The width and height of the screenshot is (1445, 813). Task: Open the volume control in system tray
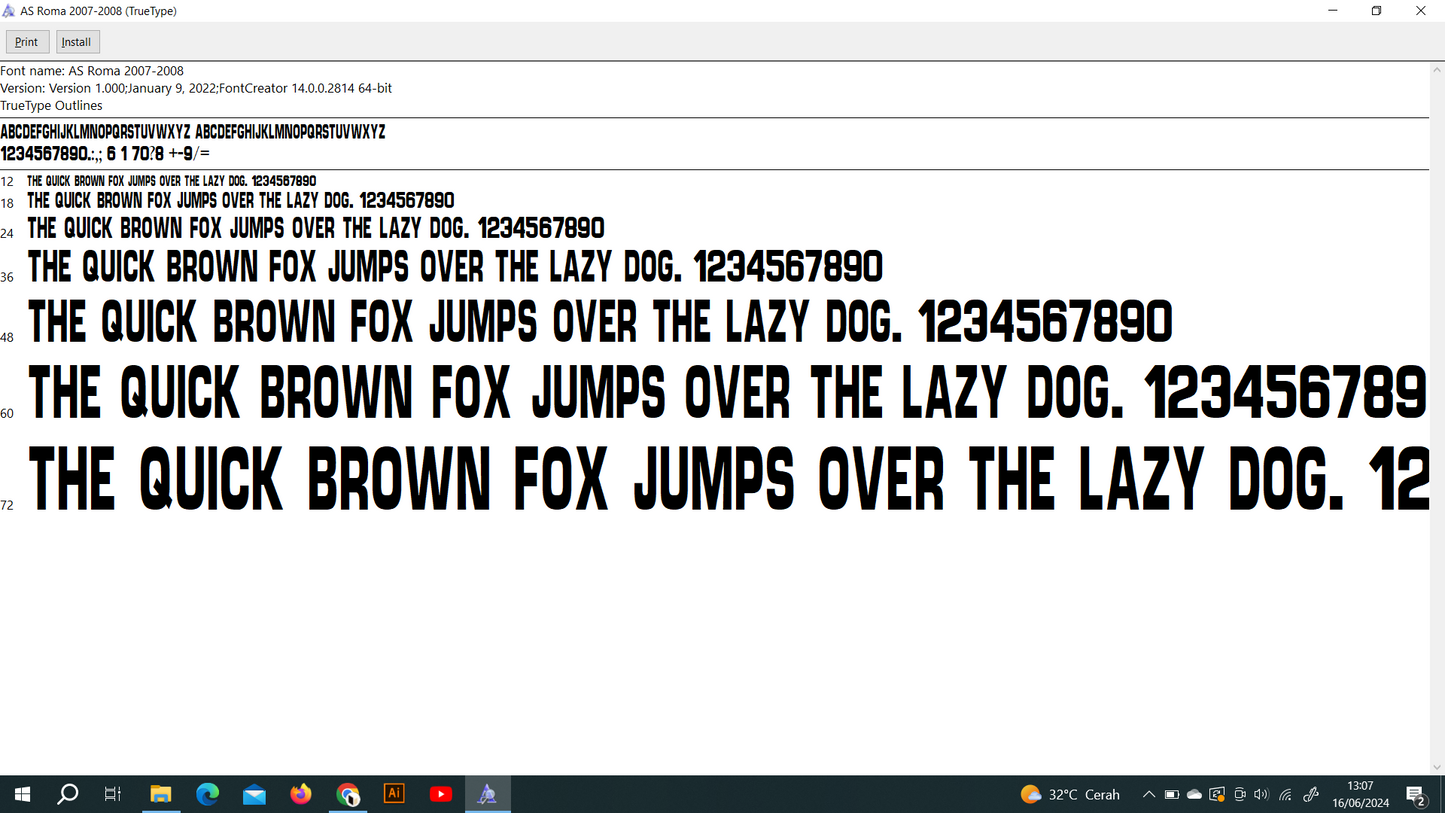[x=1261, y=795]
